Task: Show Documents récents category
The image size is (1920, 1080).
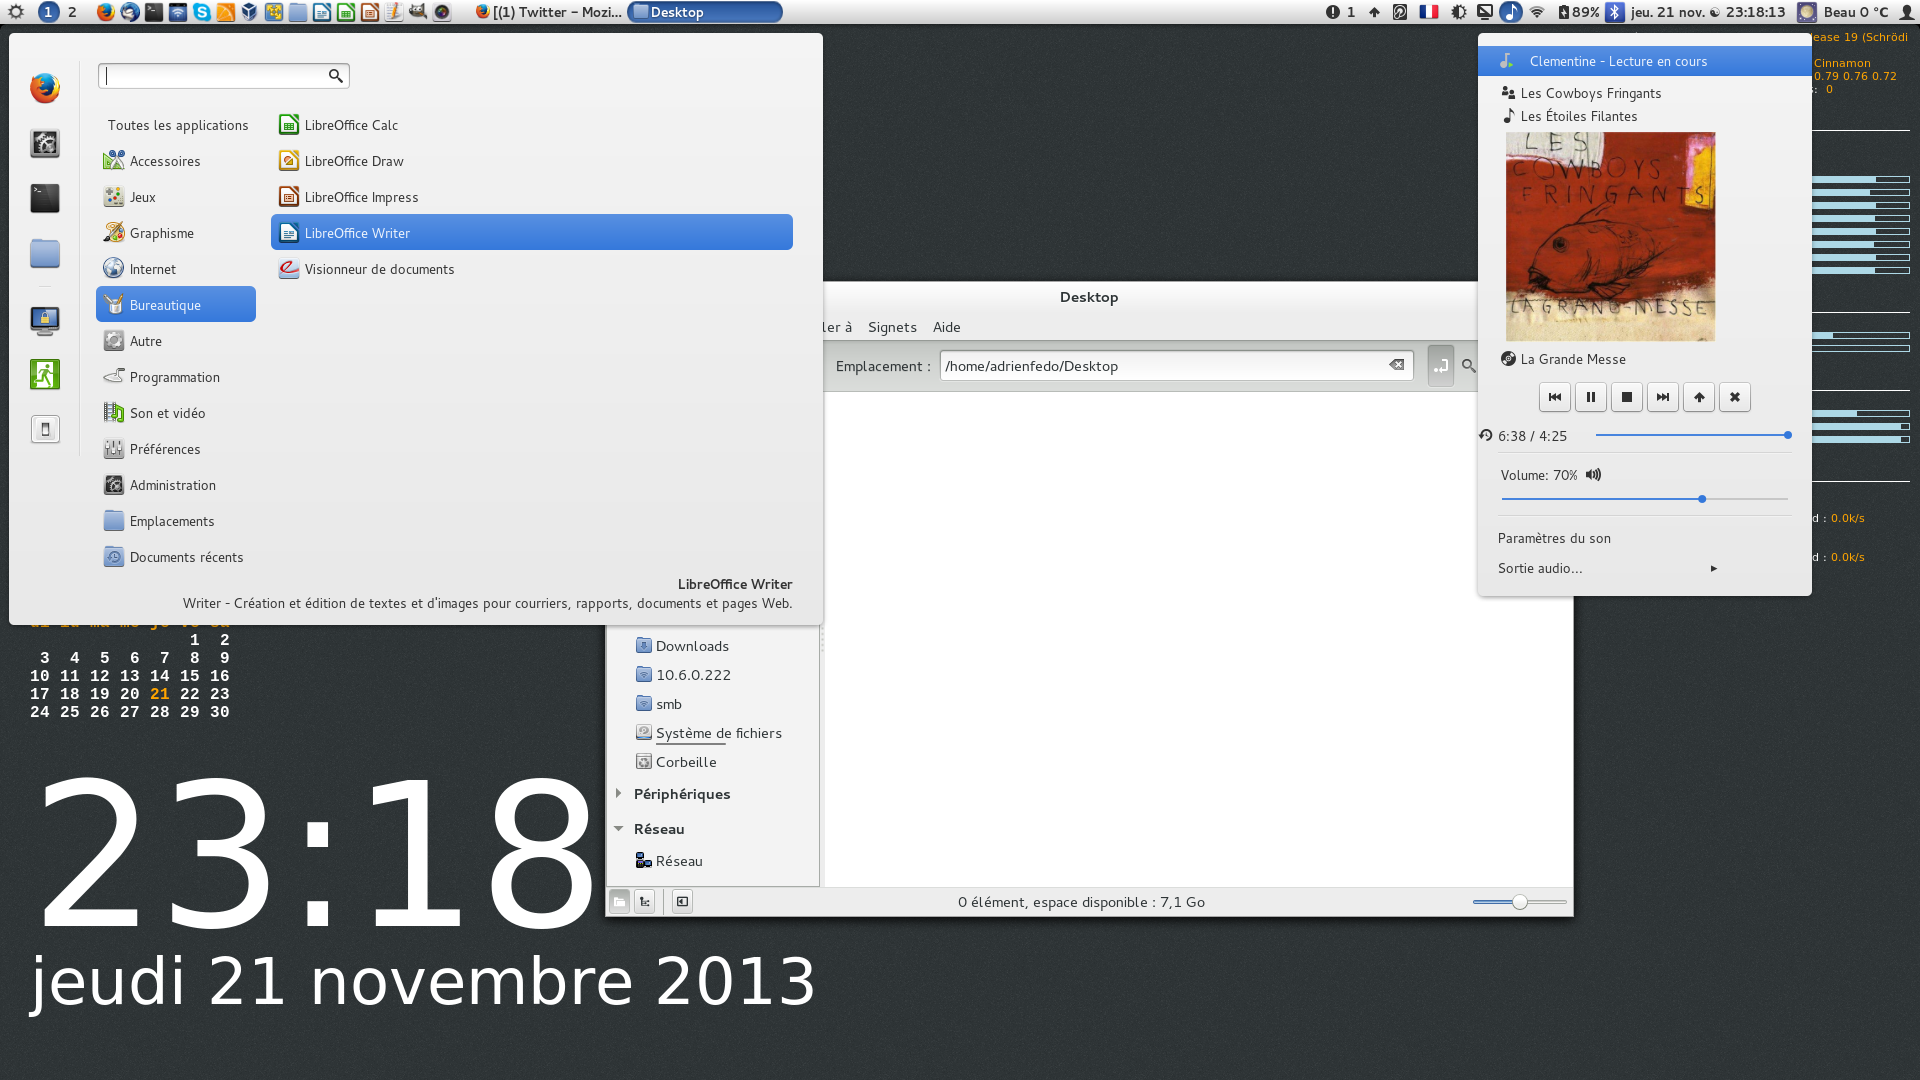Action: 176,557
